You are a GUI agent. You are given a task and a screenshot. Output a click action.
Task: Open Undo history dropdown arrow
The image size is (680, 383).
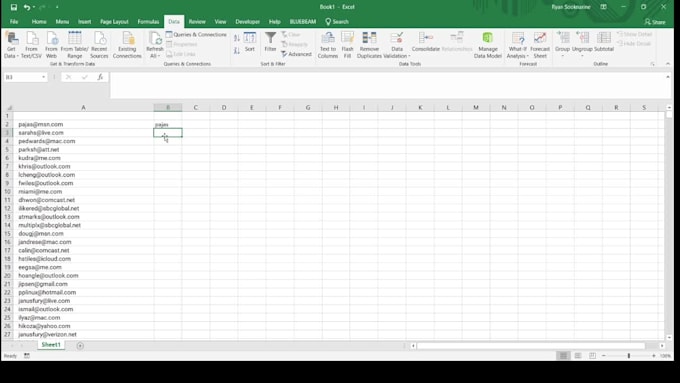(x=34, y=7)
